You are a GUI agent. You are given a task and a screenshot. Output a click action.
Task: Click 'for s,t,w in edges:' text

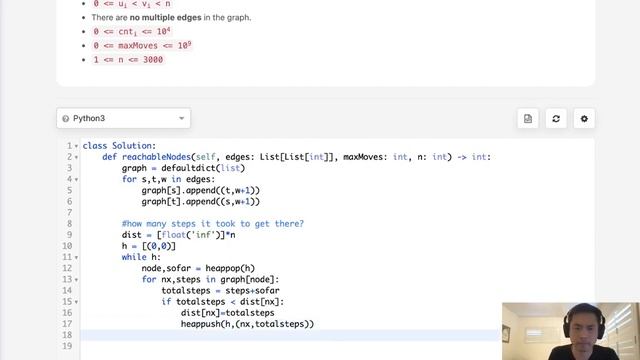pyautogui.click(x=168, y=179)
